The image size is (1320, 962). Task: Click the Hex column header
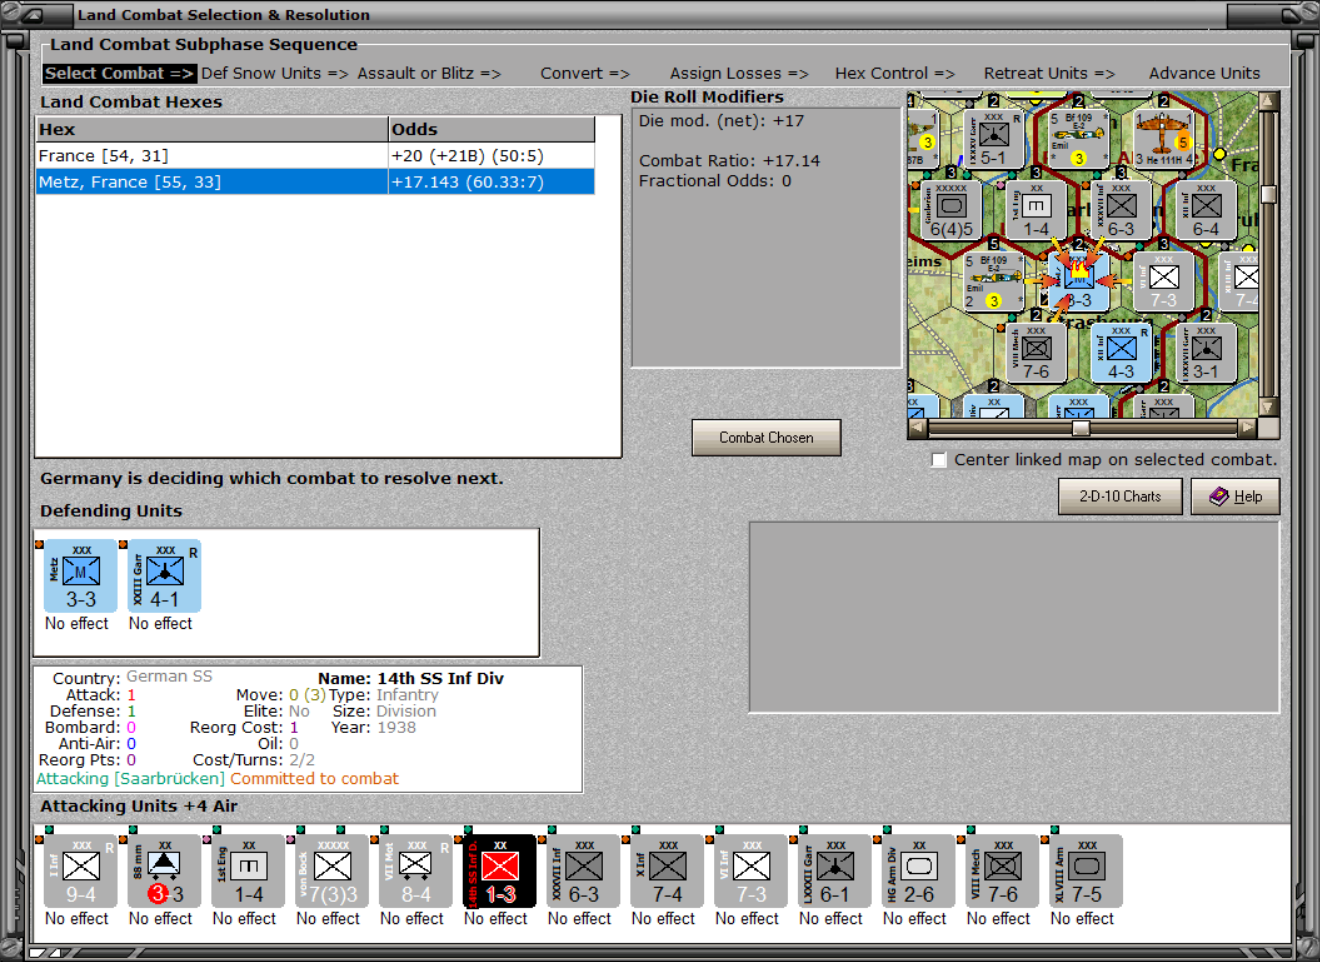211,129
